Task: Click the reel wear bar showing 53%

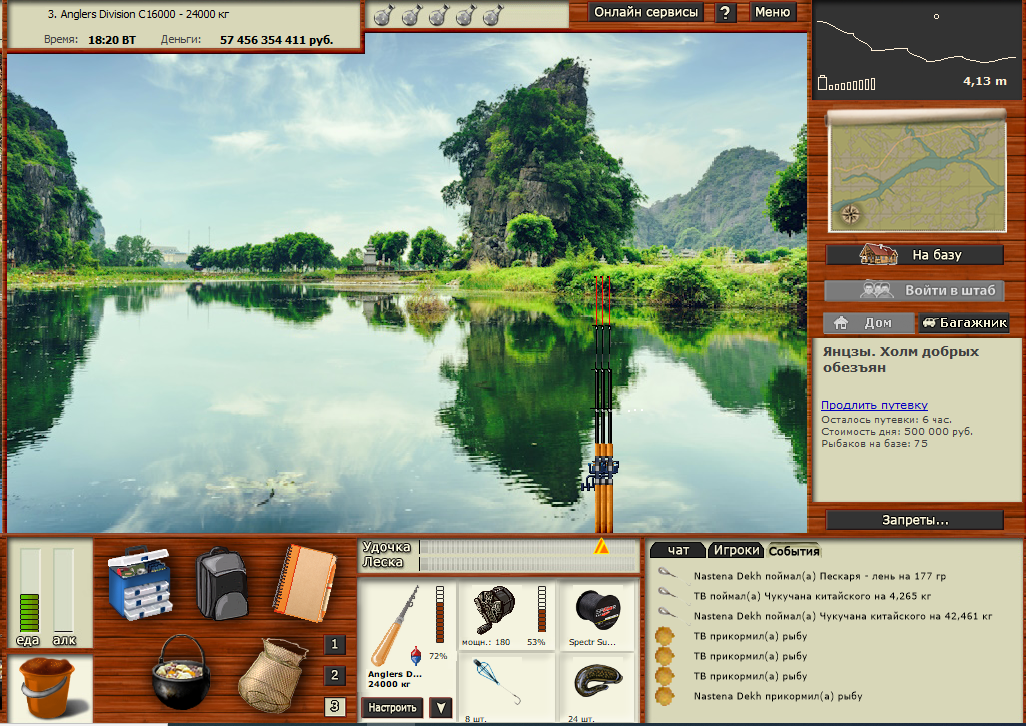Action: click(x=542, y=610)
